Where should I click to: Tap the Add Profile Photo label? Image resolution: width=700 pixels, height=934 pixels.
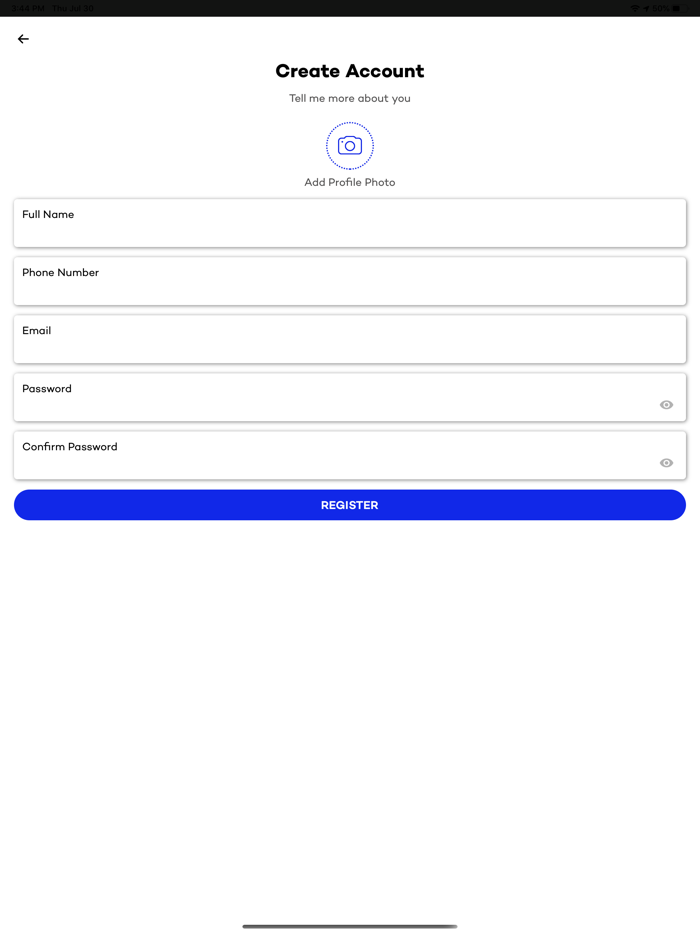(349, 182)
